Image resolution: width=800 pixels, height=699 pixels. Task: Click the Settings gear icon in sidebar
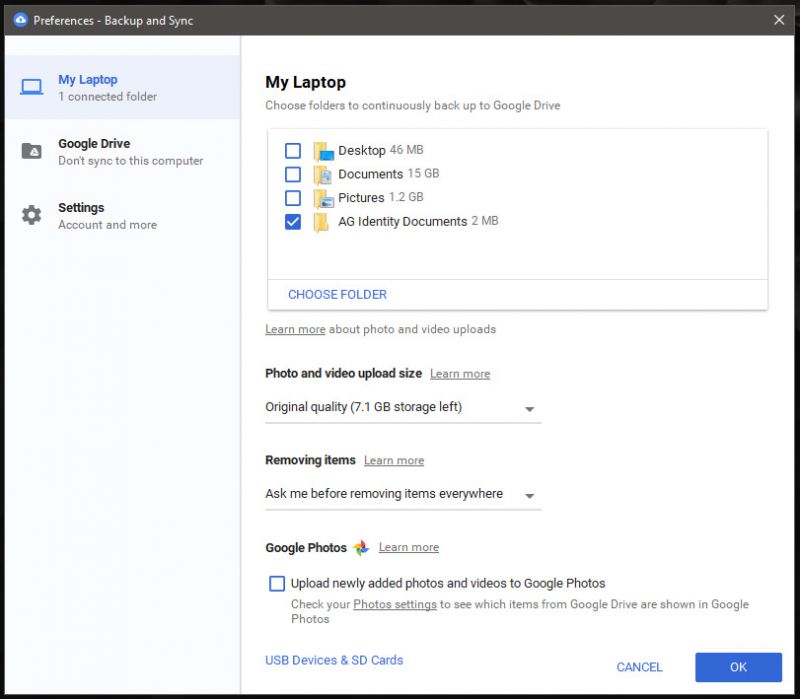click(32, 215)
